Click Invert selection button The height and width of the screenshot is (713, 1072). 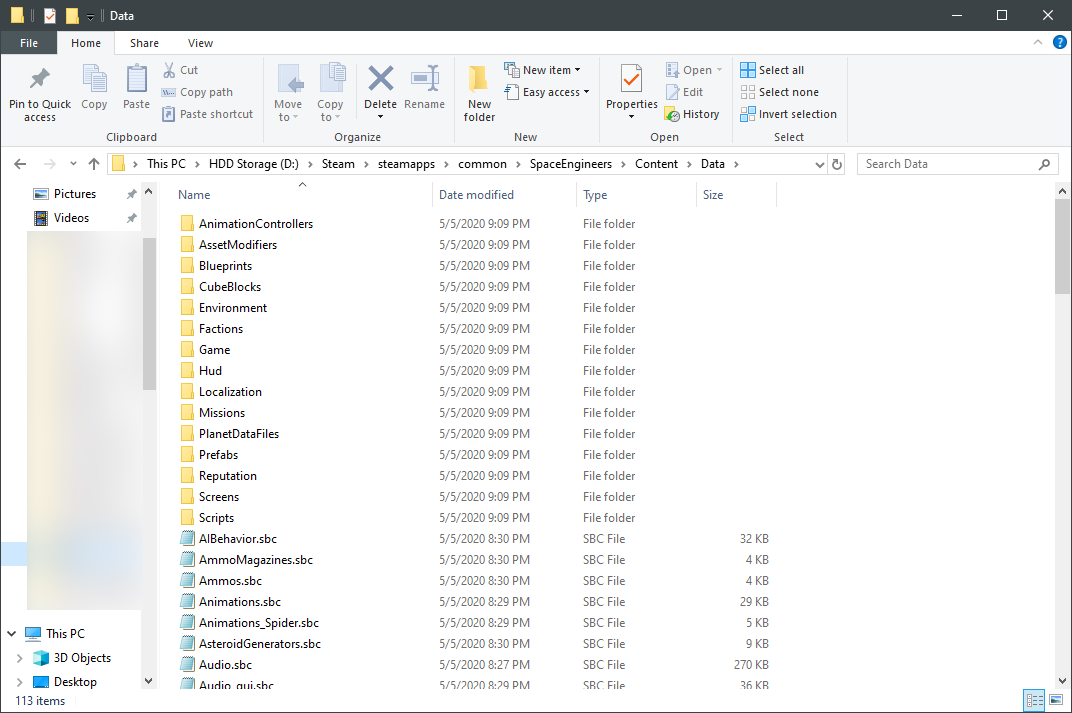788,114
